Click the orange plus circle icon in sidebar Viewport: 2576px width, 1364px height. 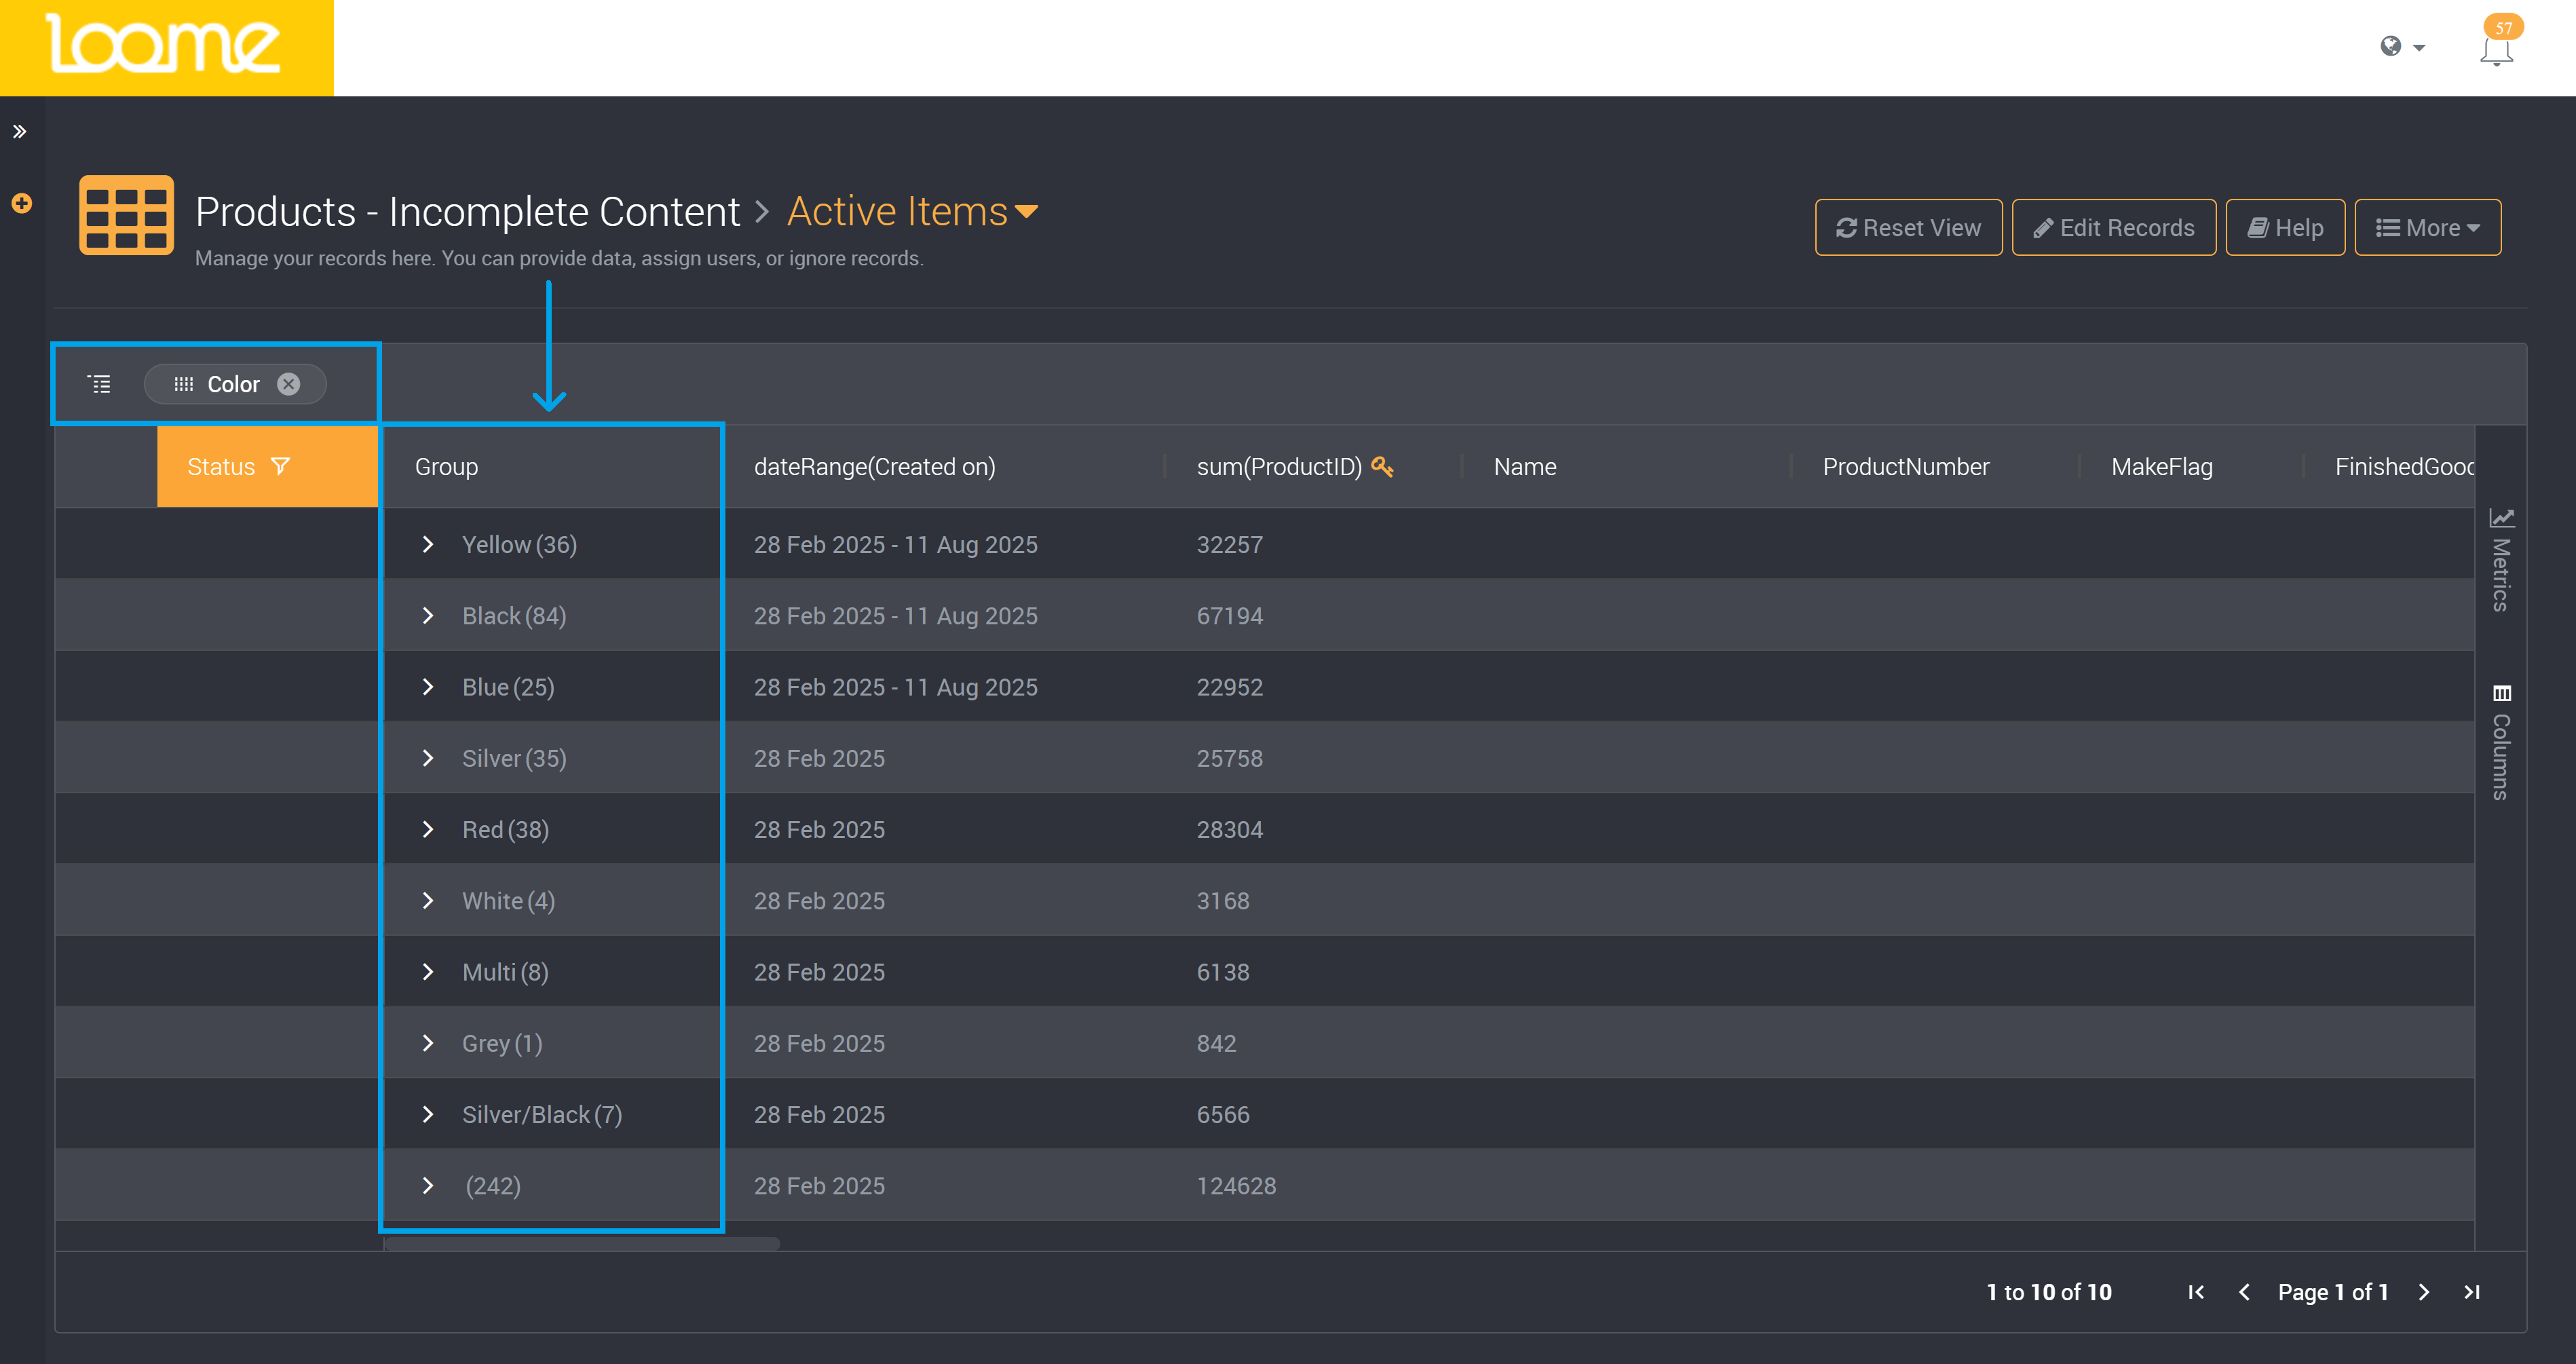click(x=21, y=203)
